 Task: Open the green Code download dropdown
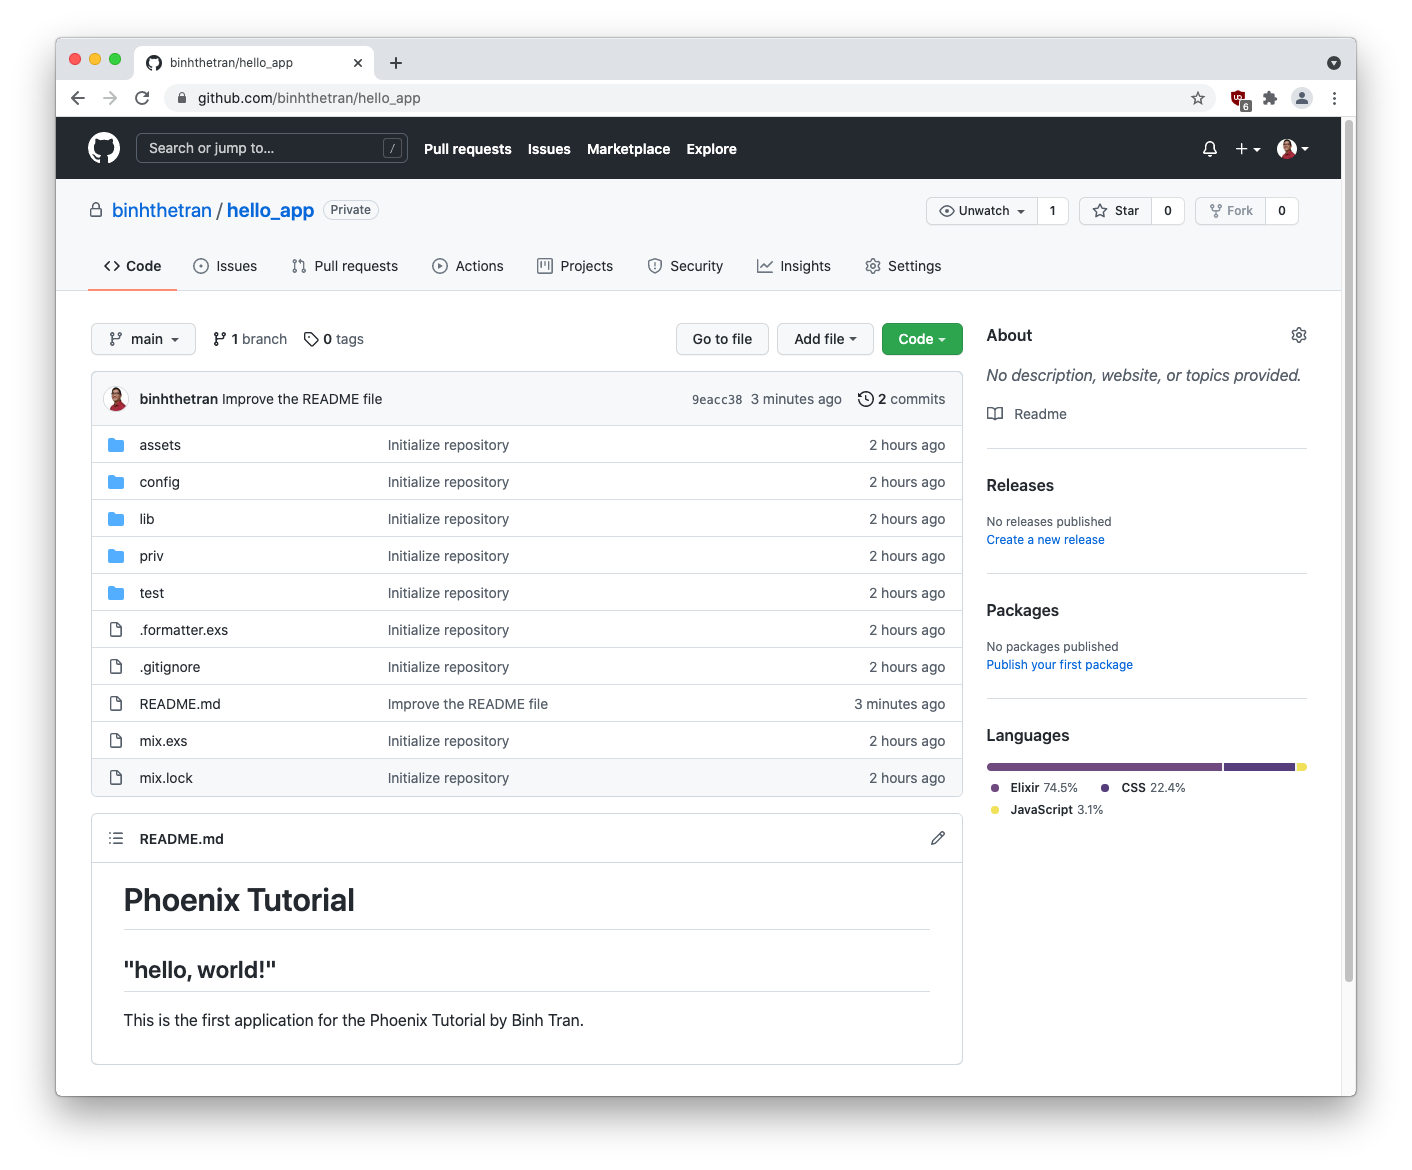point(921,339)
